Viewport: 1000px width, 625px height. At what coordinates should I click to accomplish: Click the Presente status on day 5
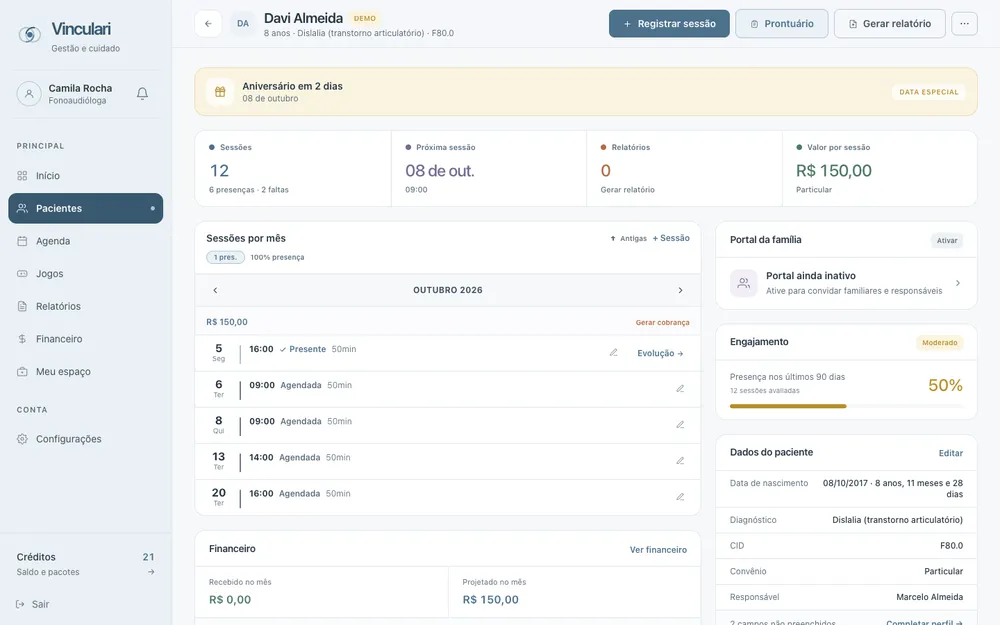(x=302, y=349)
